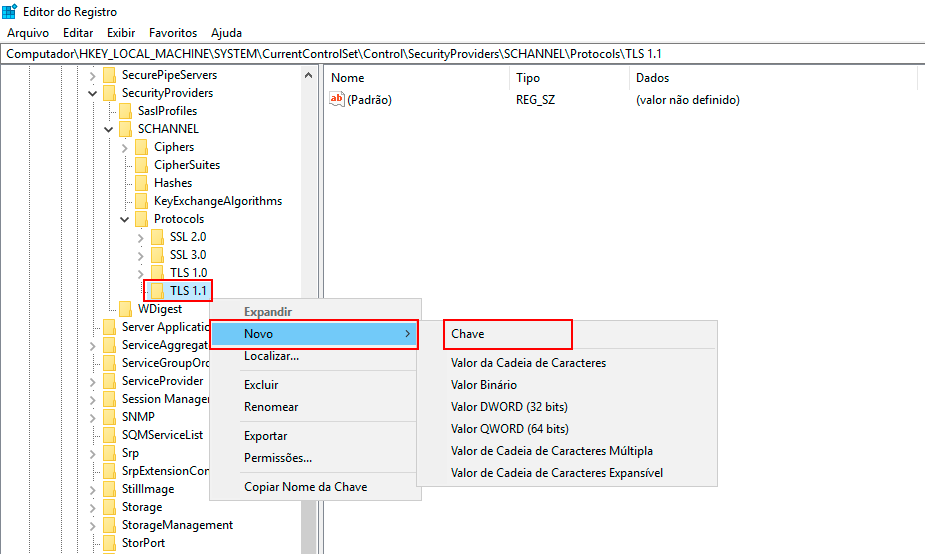Screen dimensions: 925x554
Task: Select Valor DWORD (32 bits) option
Action: point(509,407)
